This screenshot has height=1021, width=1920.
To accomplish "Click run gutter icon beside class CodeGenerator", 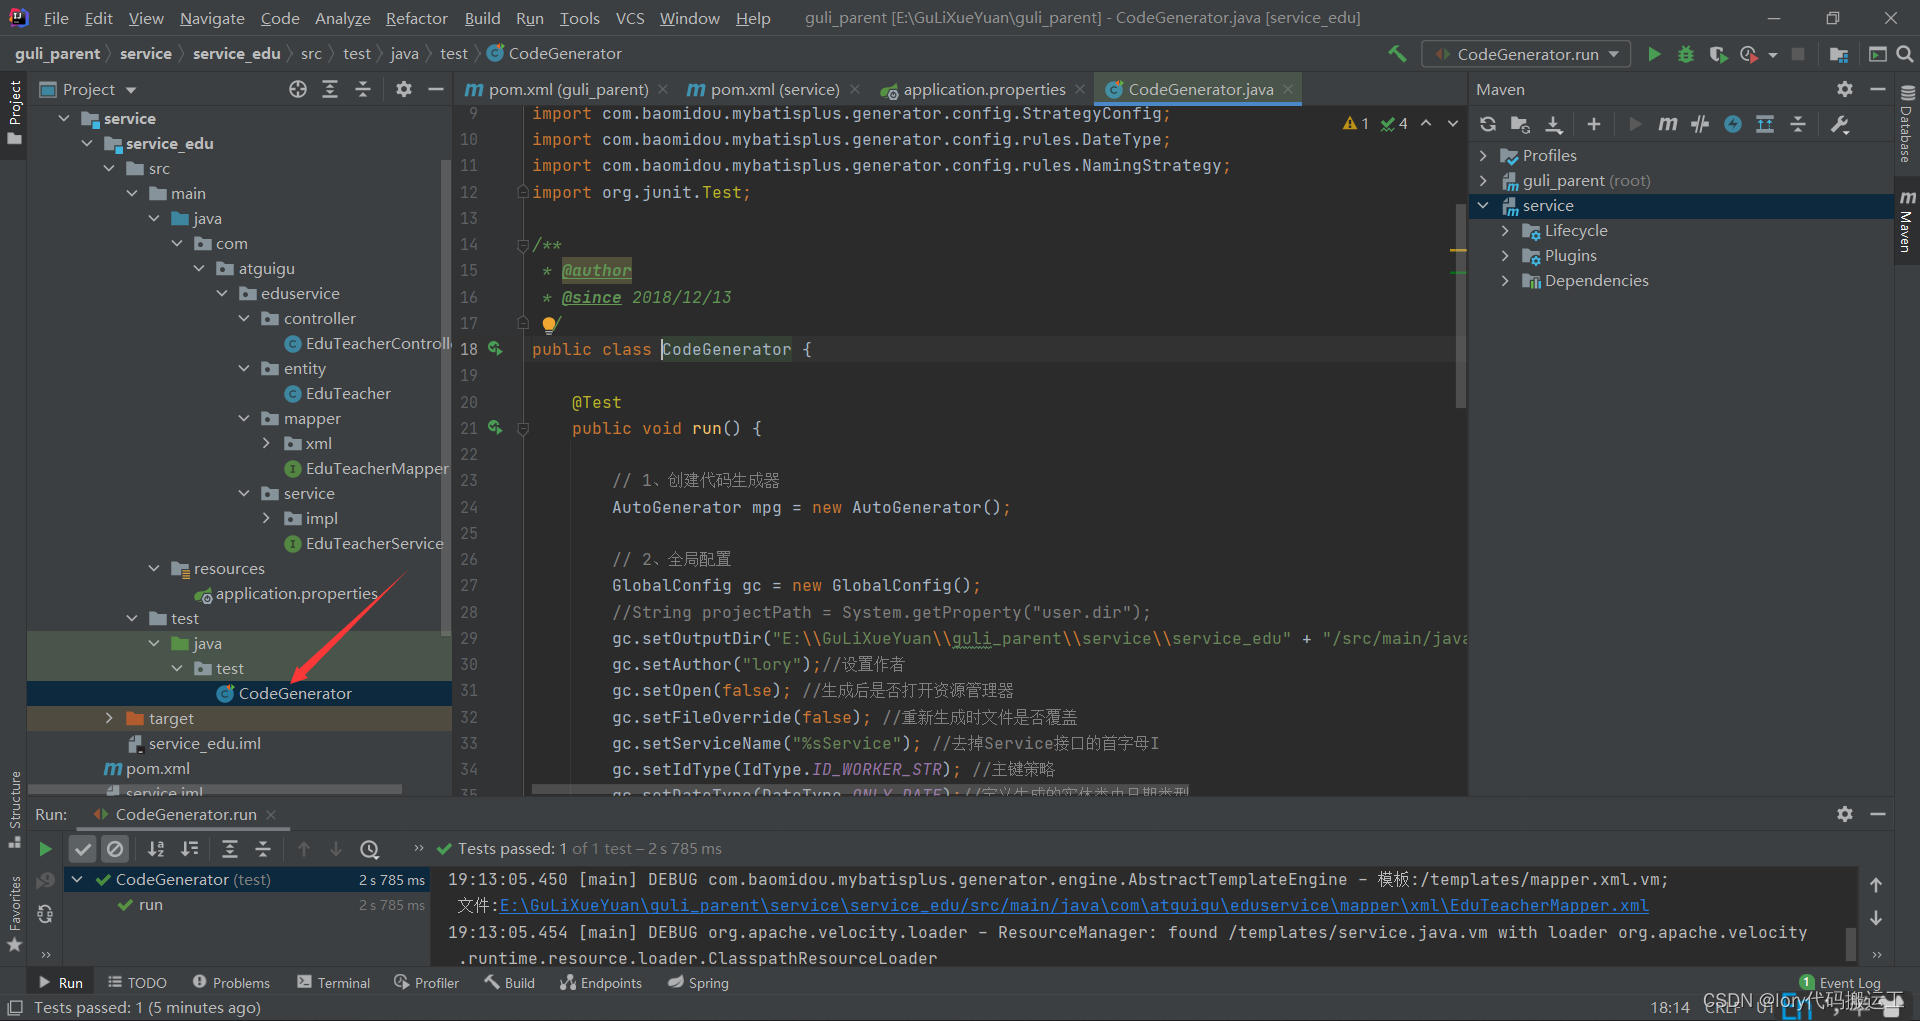I will [x=495, y=349].
